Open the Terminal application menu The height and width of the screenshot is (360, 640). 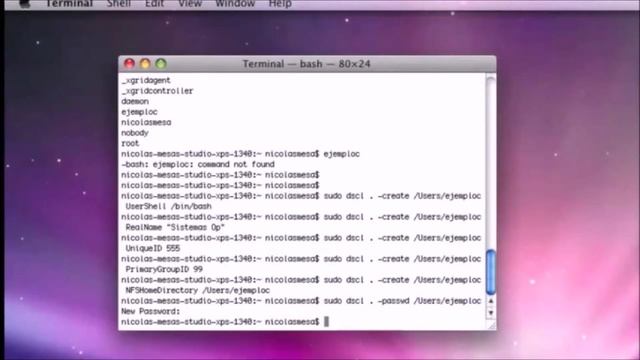(69, 4)
